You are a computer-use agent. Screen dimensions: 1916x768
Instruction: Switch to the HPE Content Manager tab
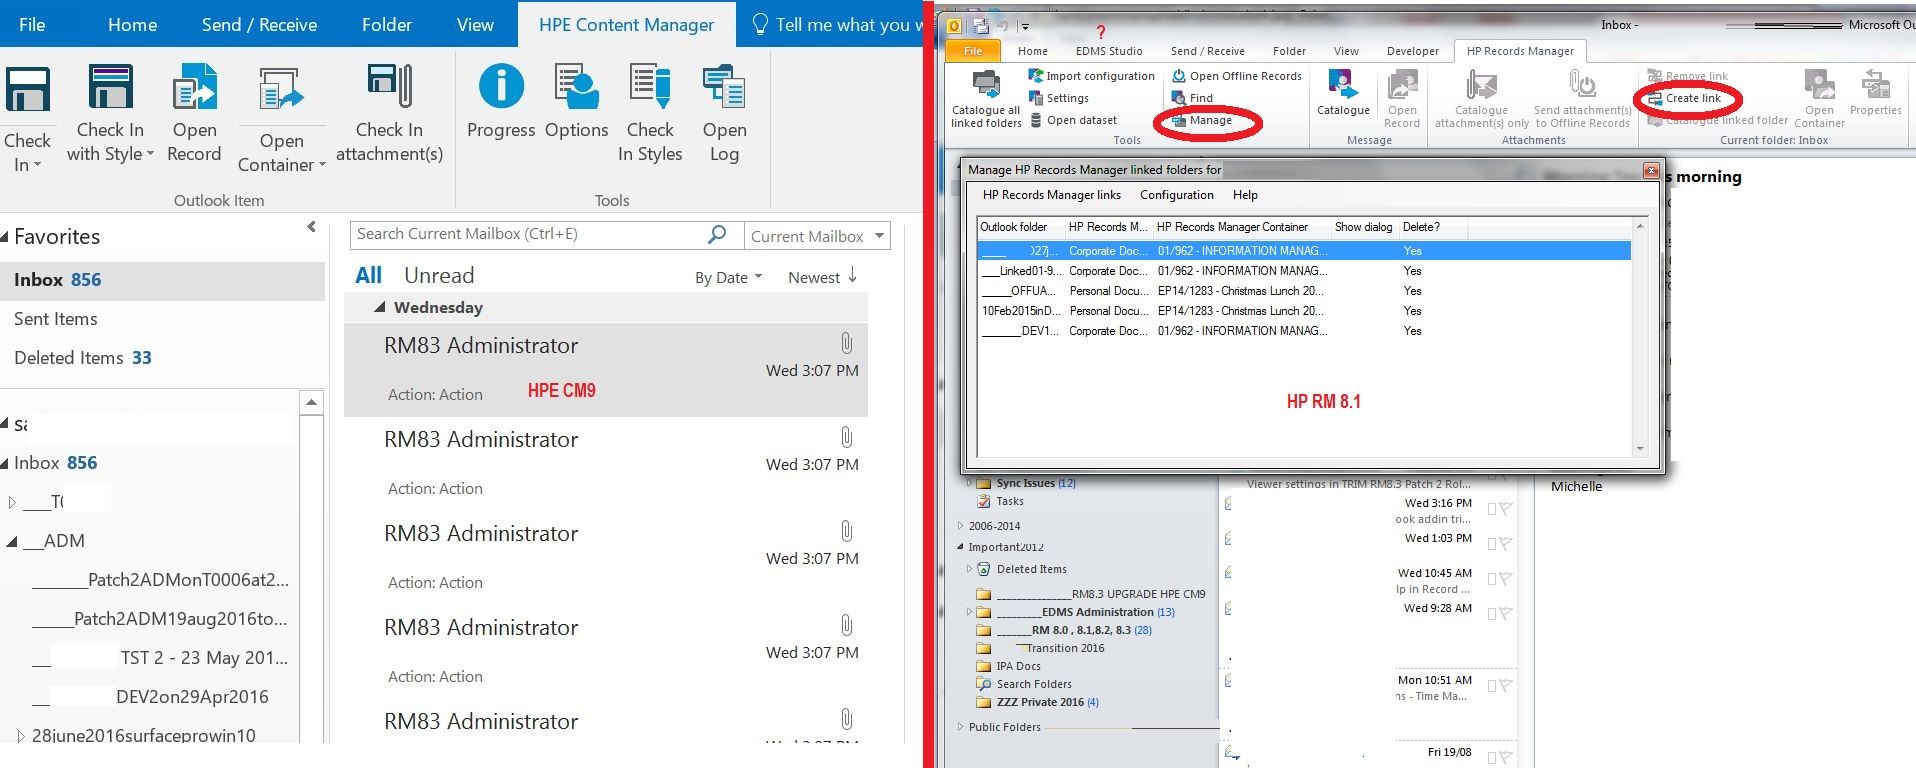[626, 25]
